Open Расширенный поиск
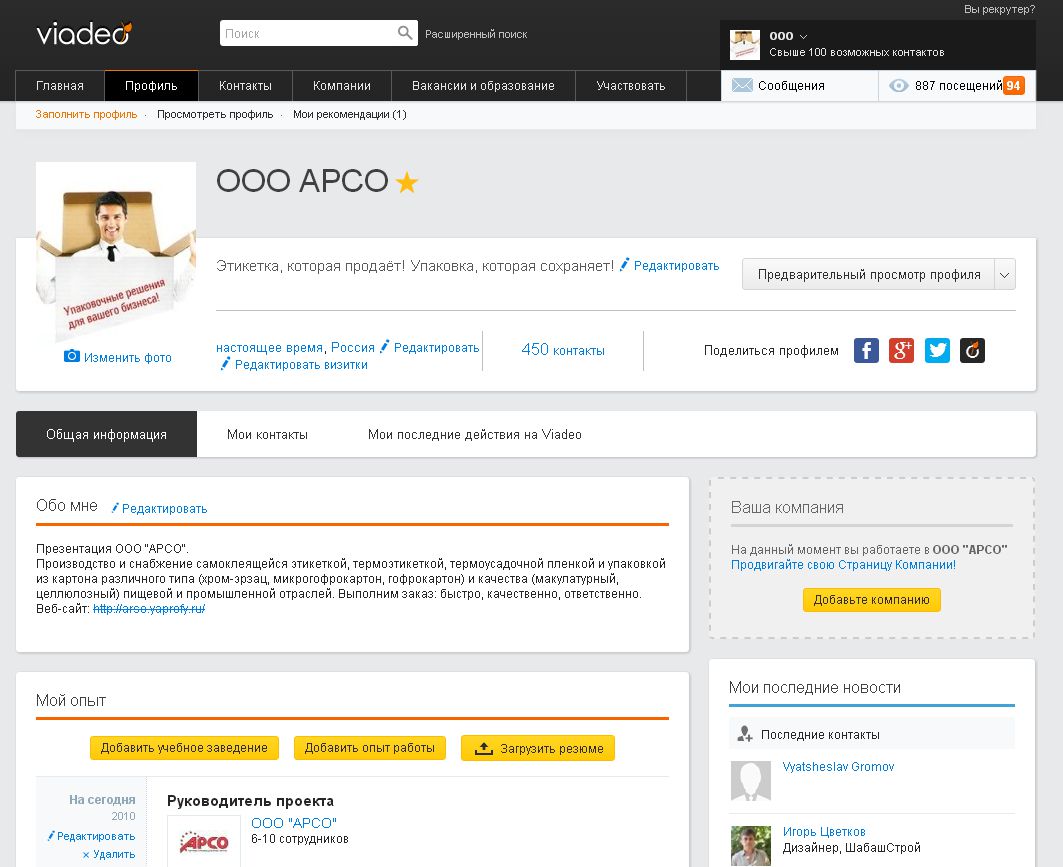This screenshot has height=867, width=1063. pos(476,34)
